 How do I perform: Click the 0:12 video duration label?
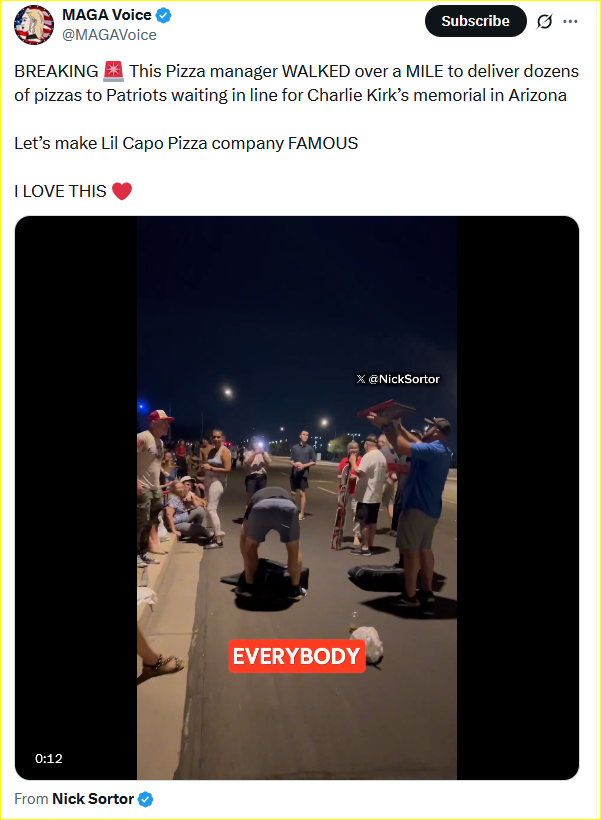point(49,758)
